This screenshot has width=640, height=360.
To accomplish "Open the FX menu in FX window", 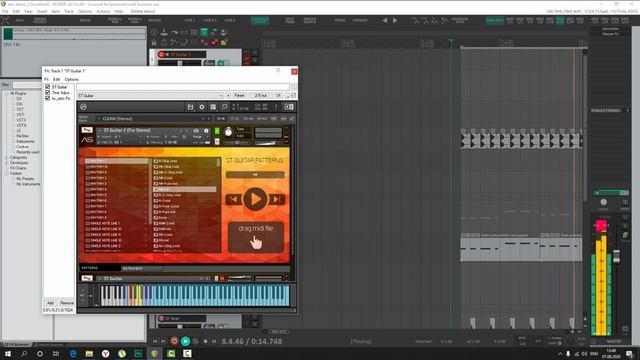I will click(46, 79).
